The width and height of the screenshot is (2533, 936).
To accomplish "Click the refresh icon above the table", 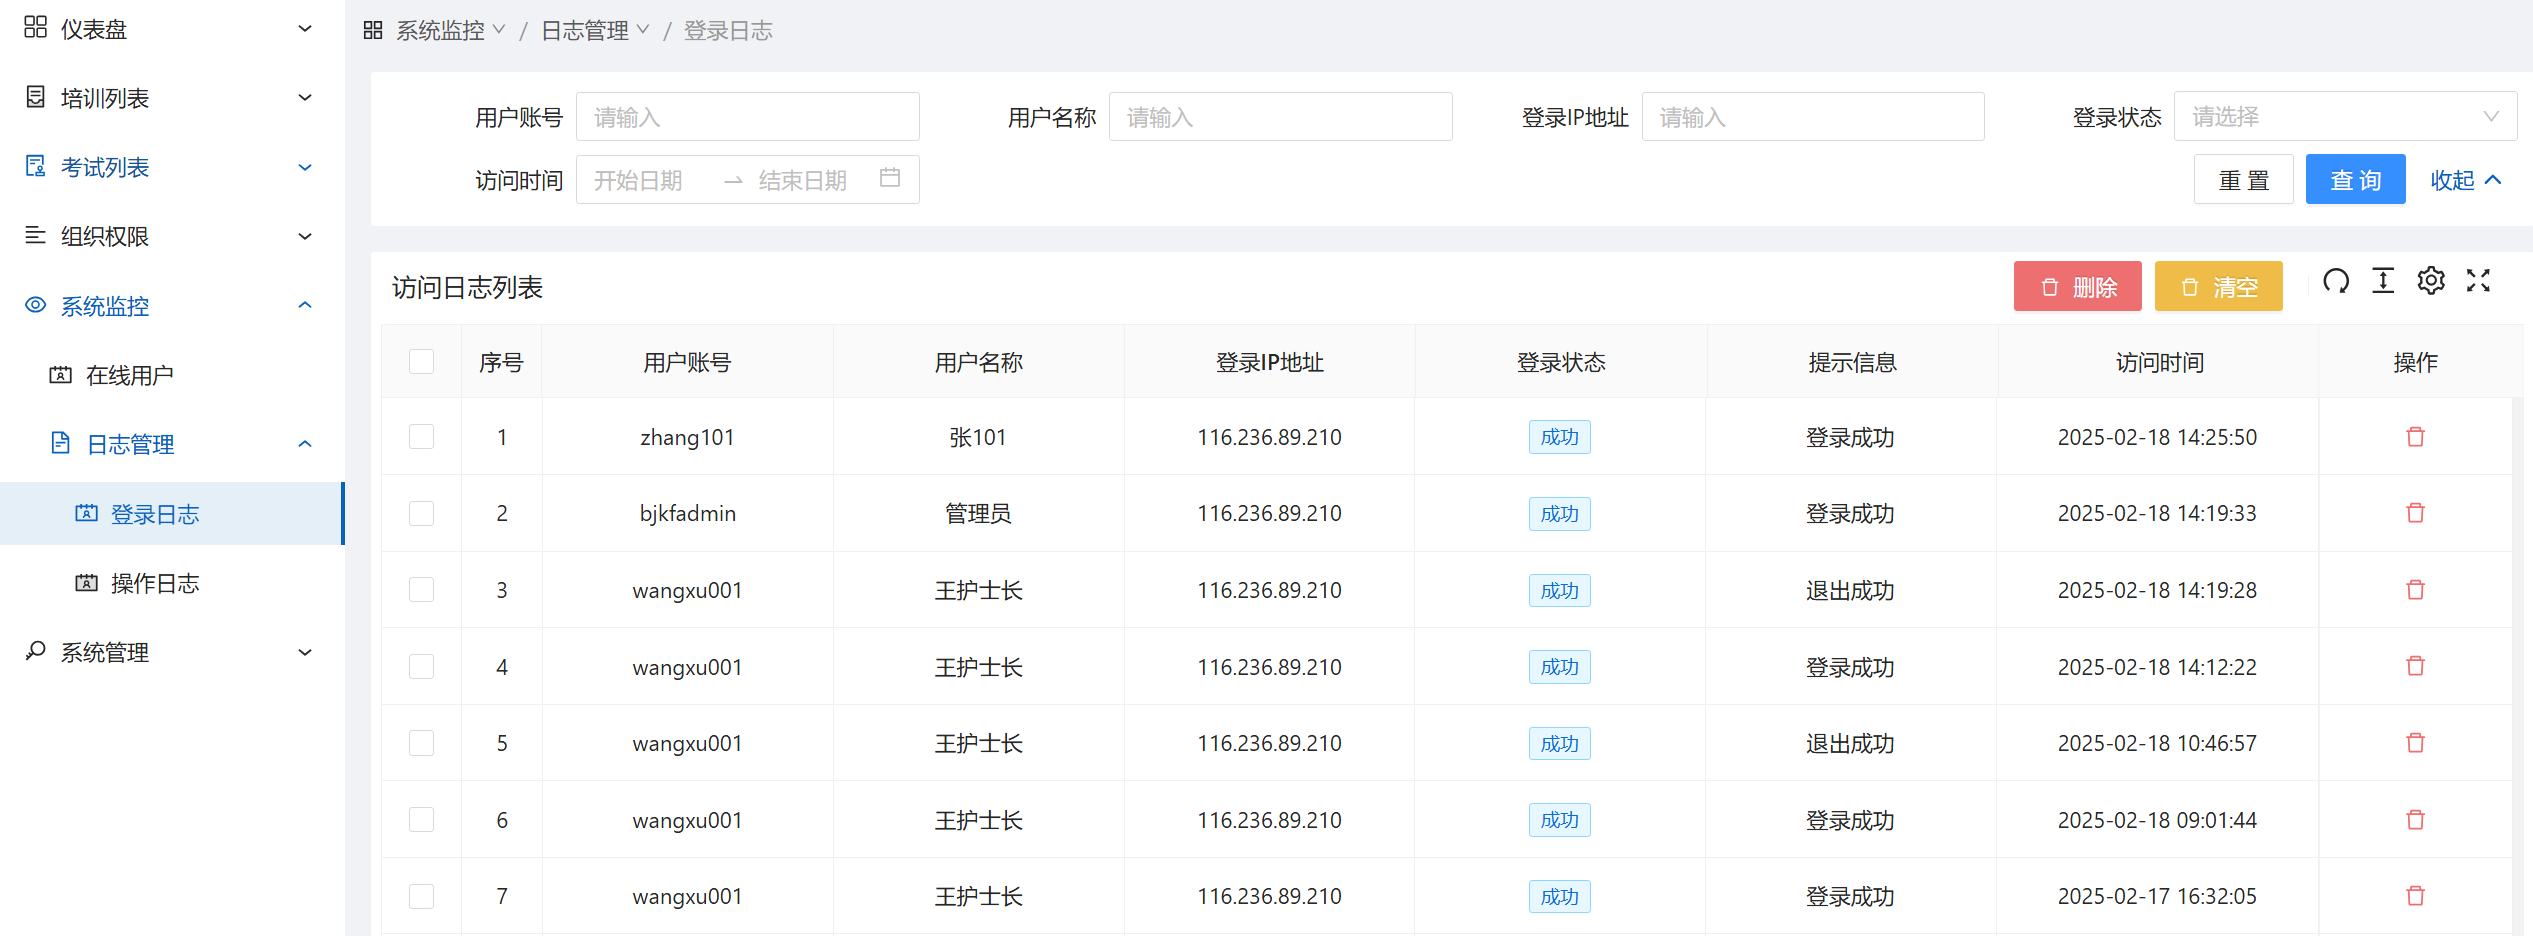I will click(x=2335, y=282).
